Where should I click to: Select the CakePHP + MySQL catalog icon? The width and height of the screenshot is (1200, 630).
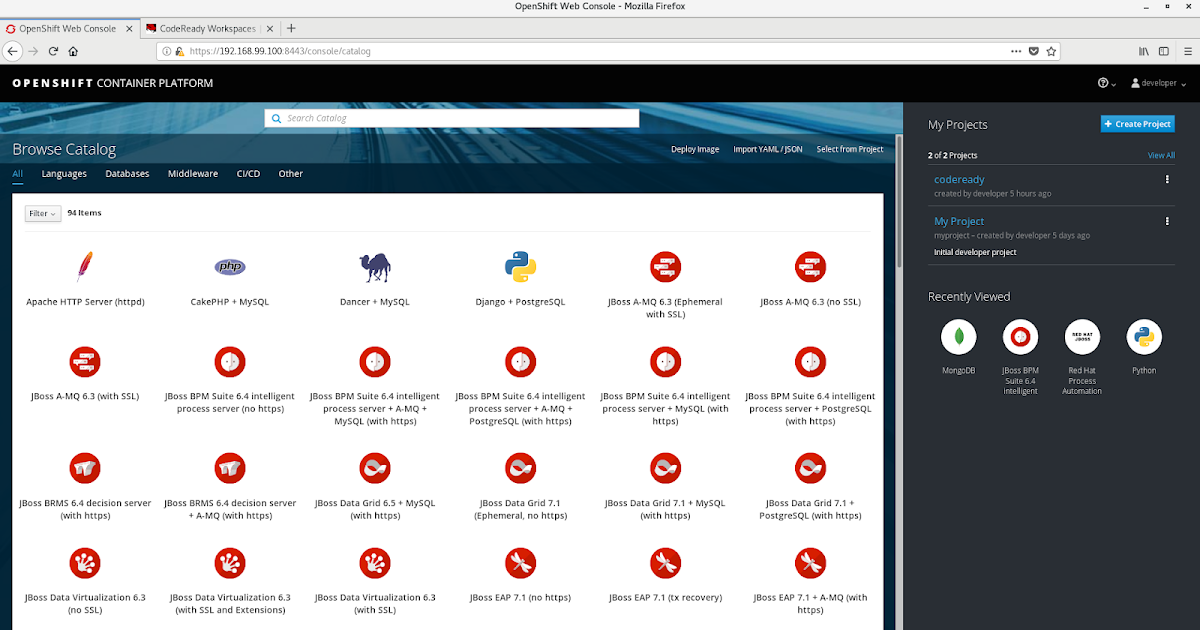tap(230, 267)
